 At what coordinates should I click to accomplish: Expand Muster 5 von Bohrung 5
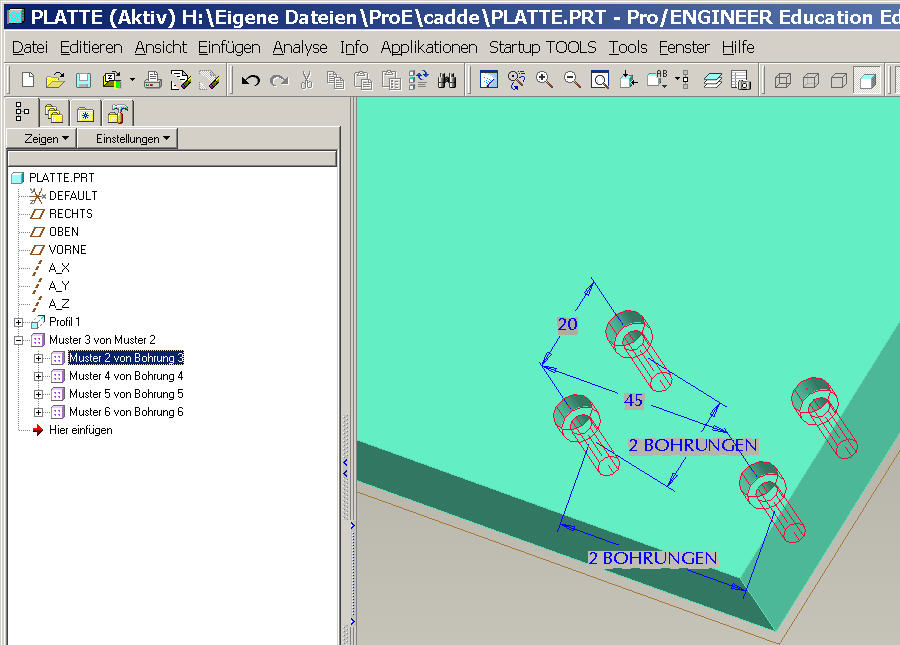[x=38, y=394]
